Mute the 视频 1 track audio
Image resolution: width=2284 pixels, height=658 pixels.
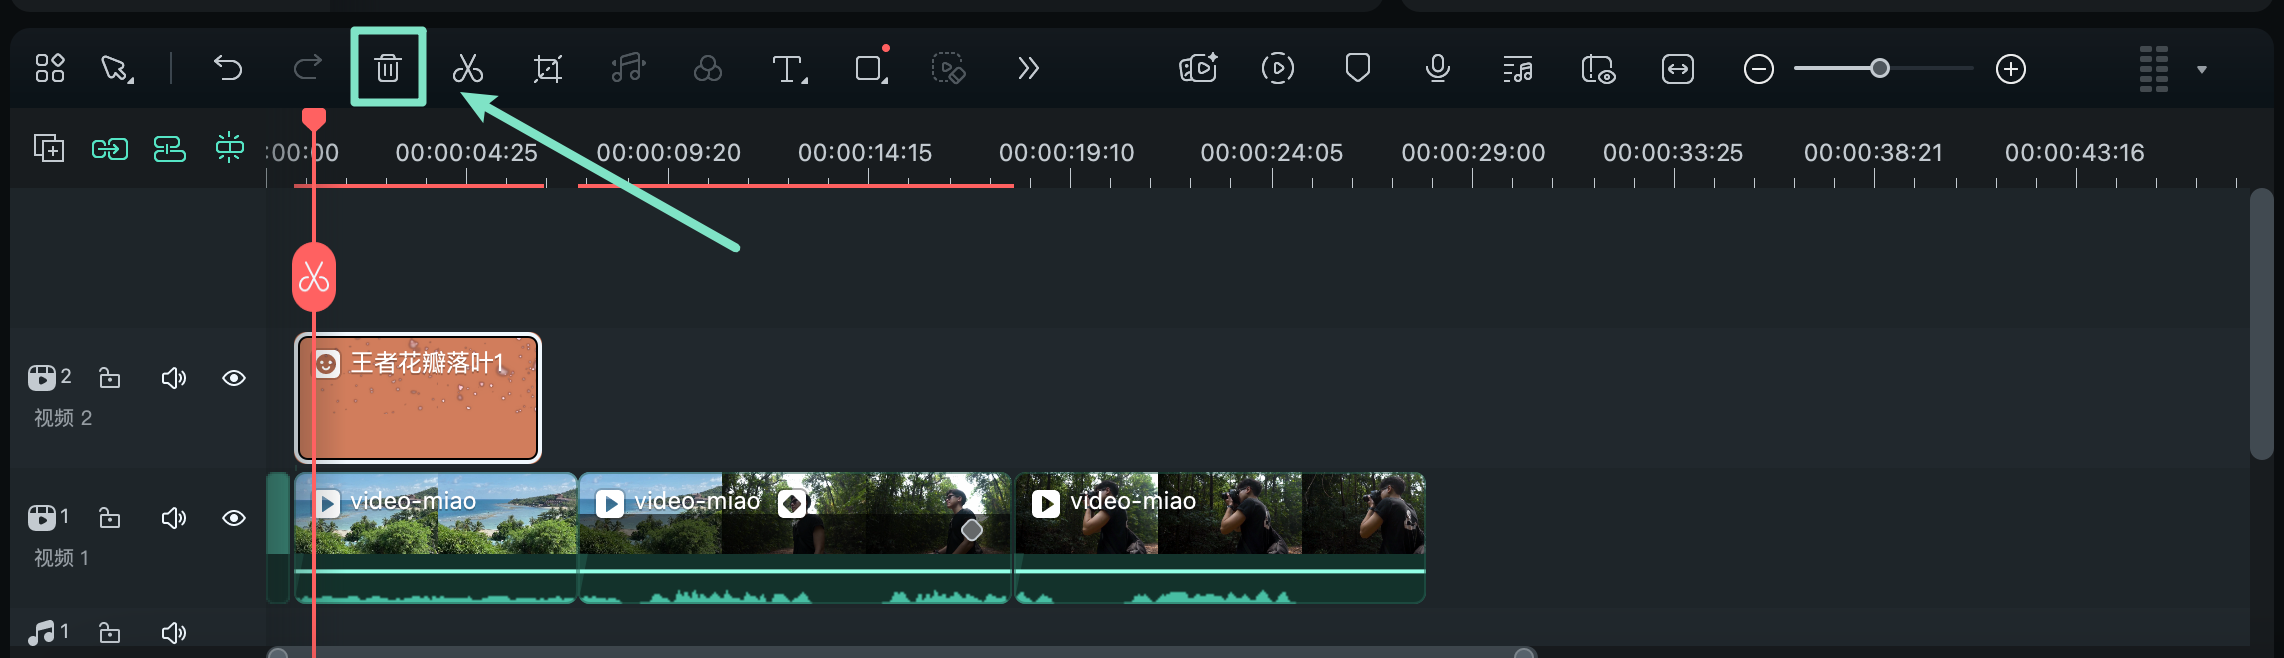point(174,518)
